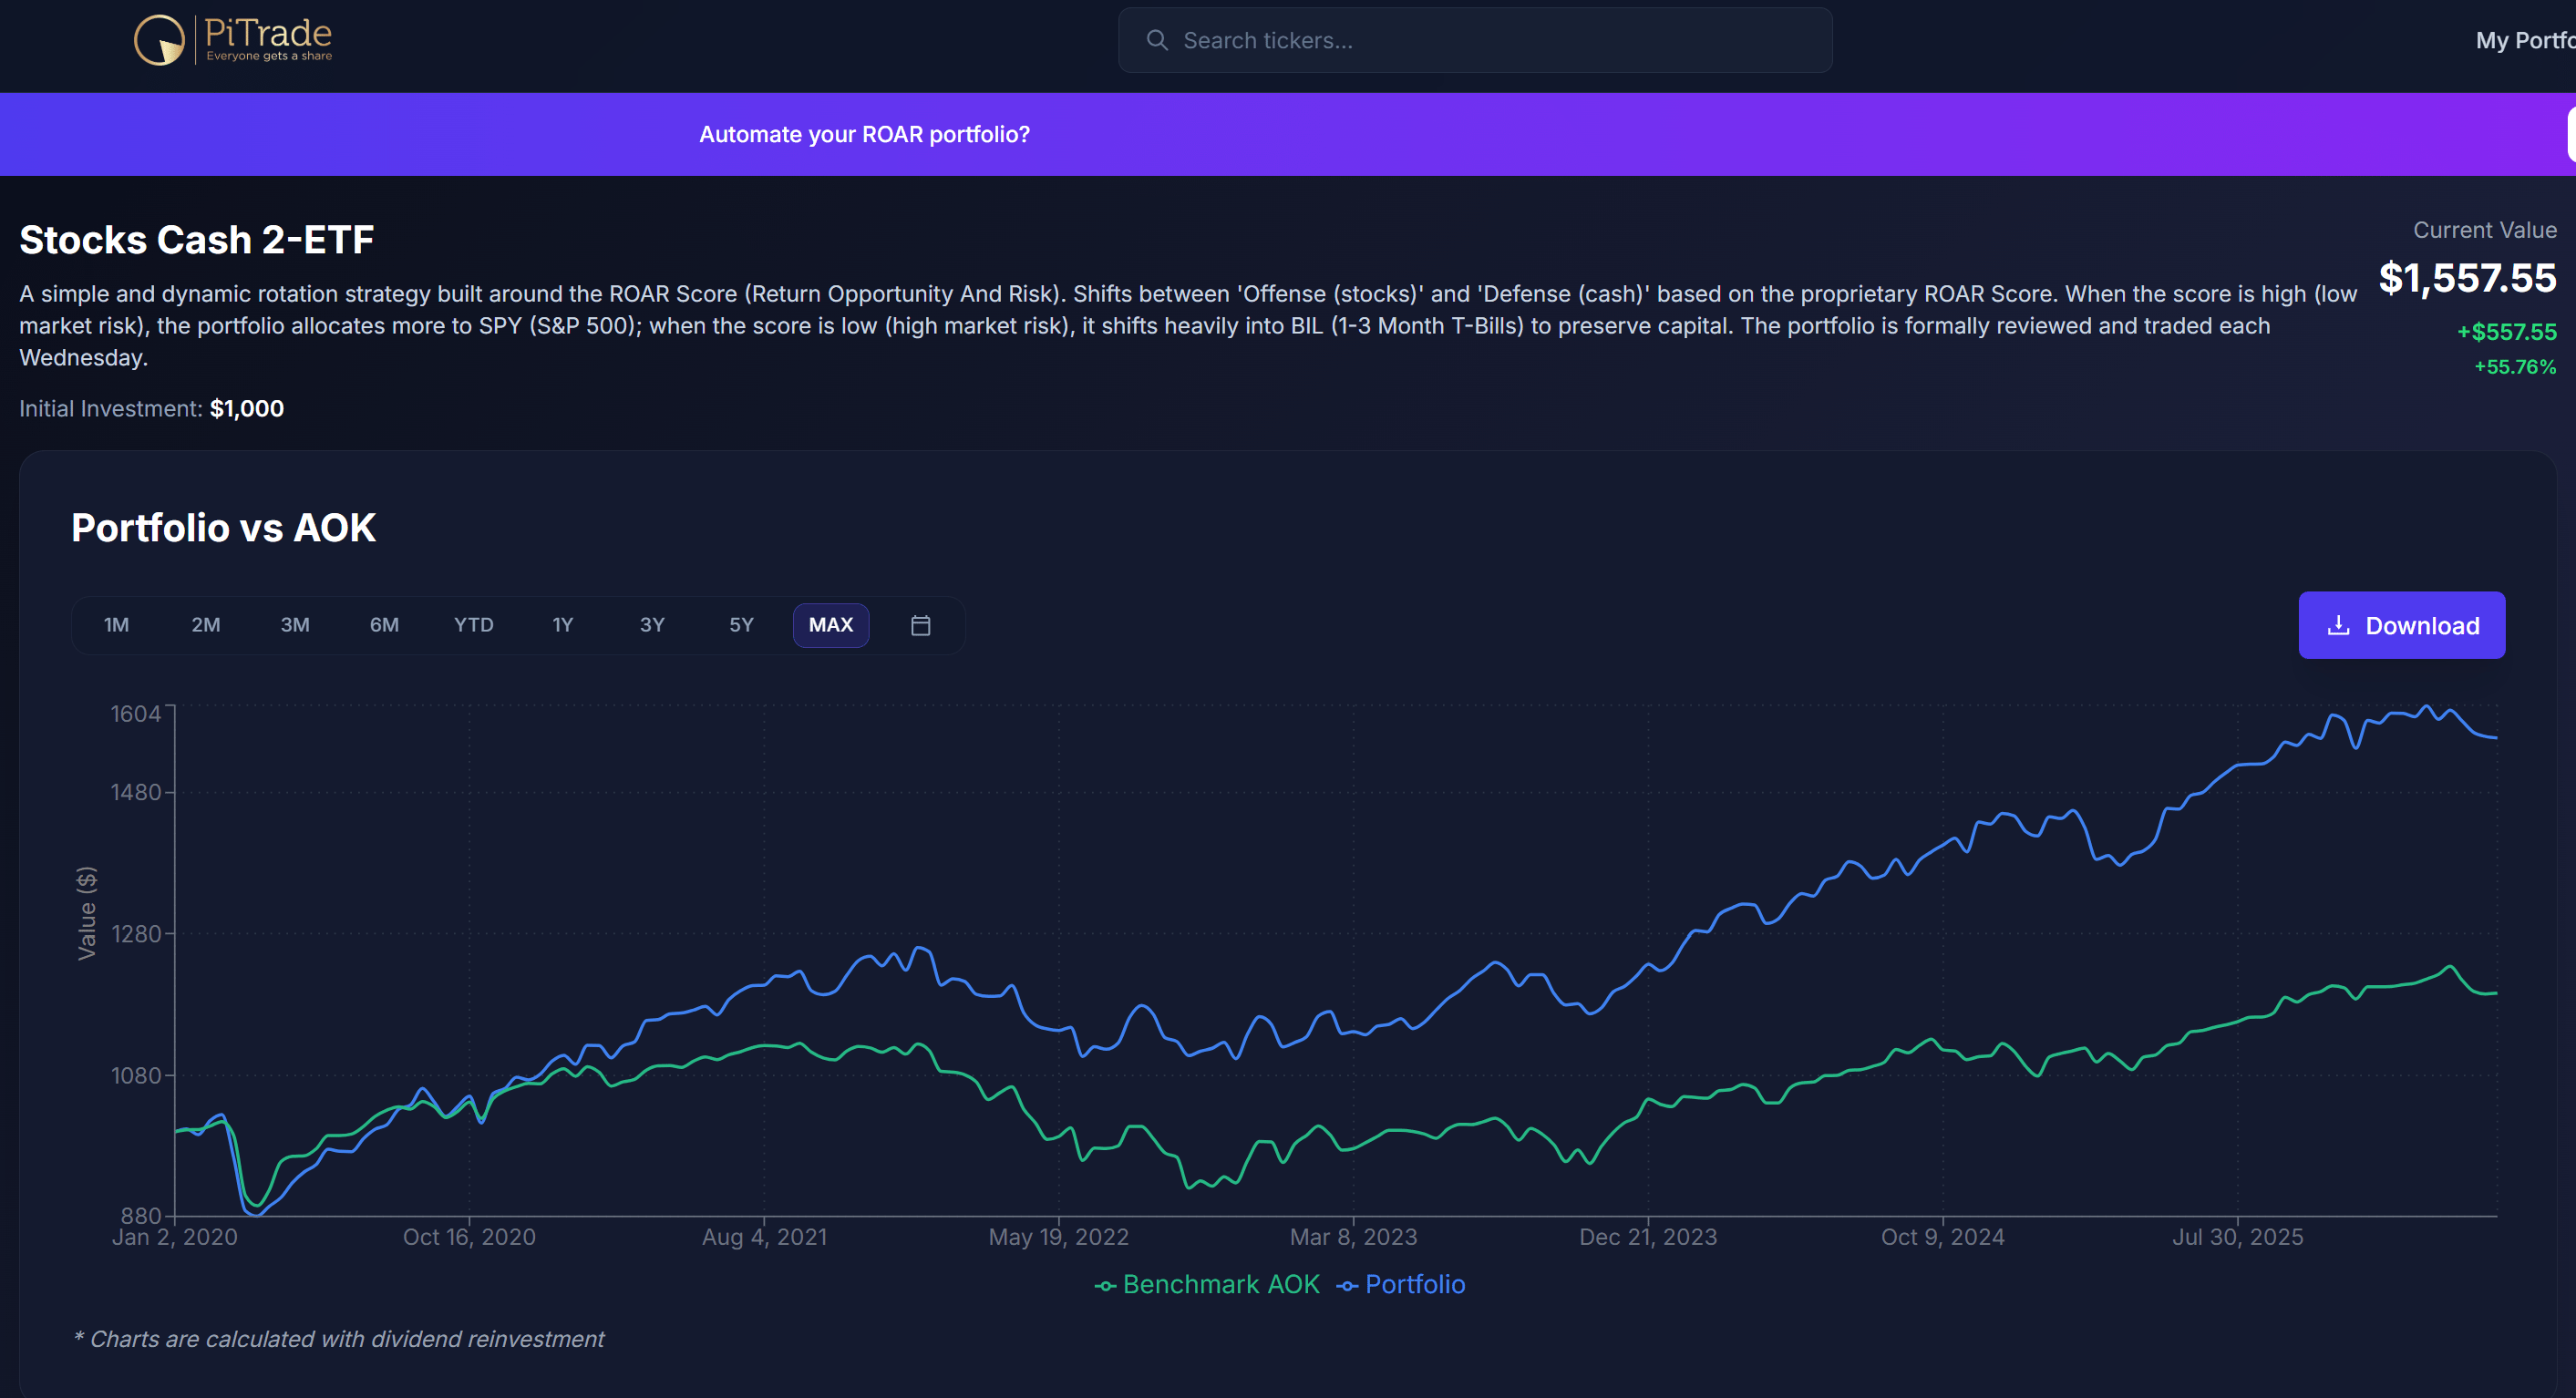Select the YTD time range
Viewport: 2576px width, 1398px height.
(x=474, y=625)
